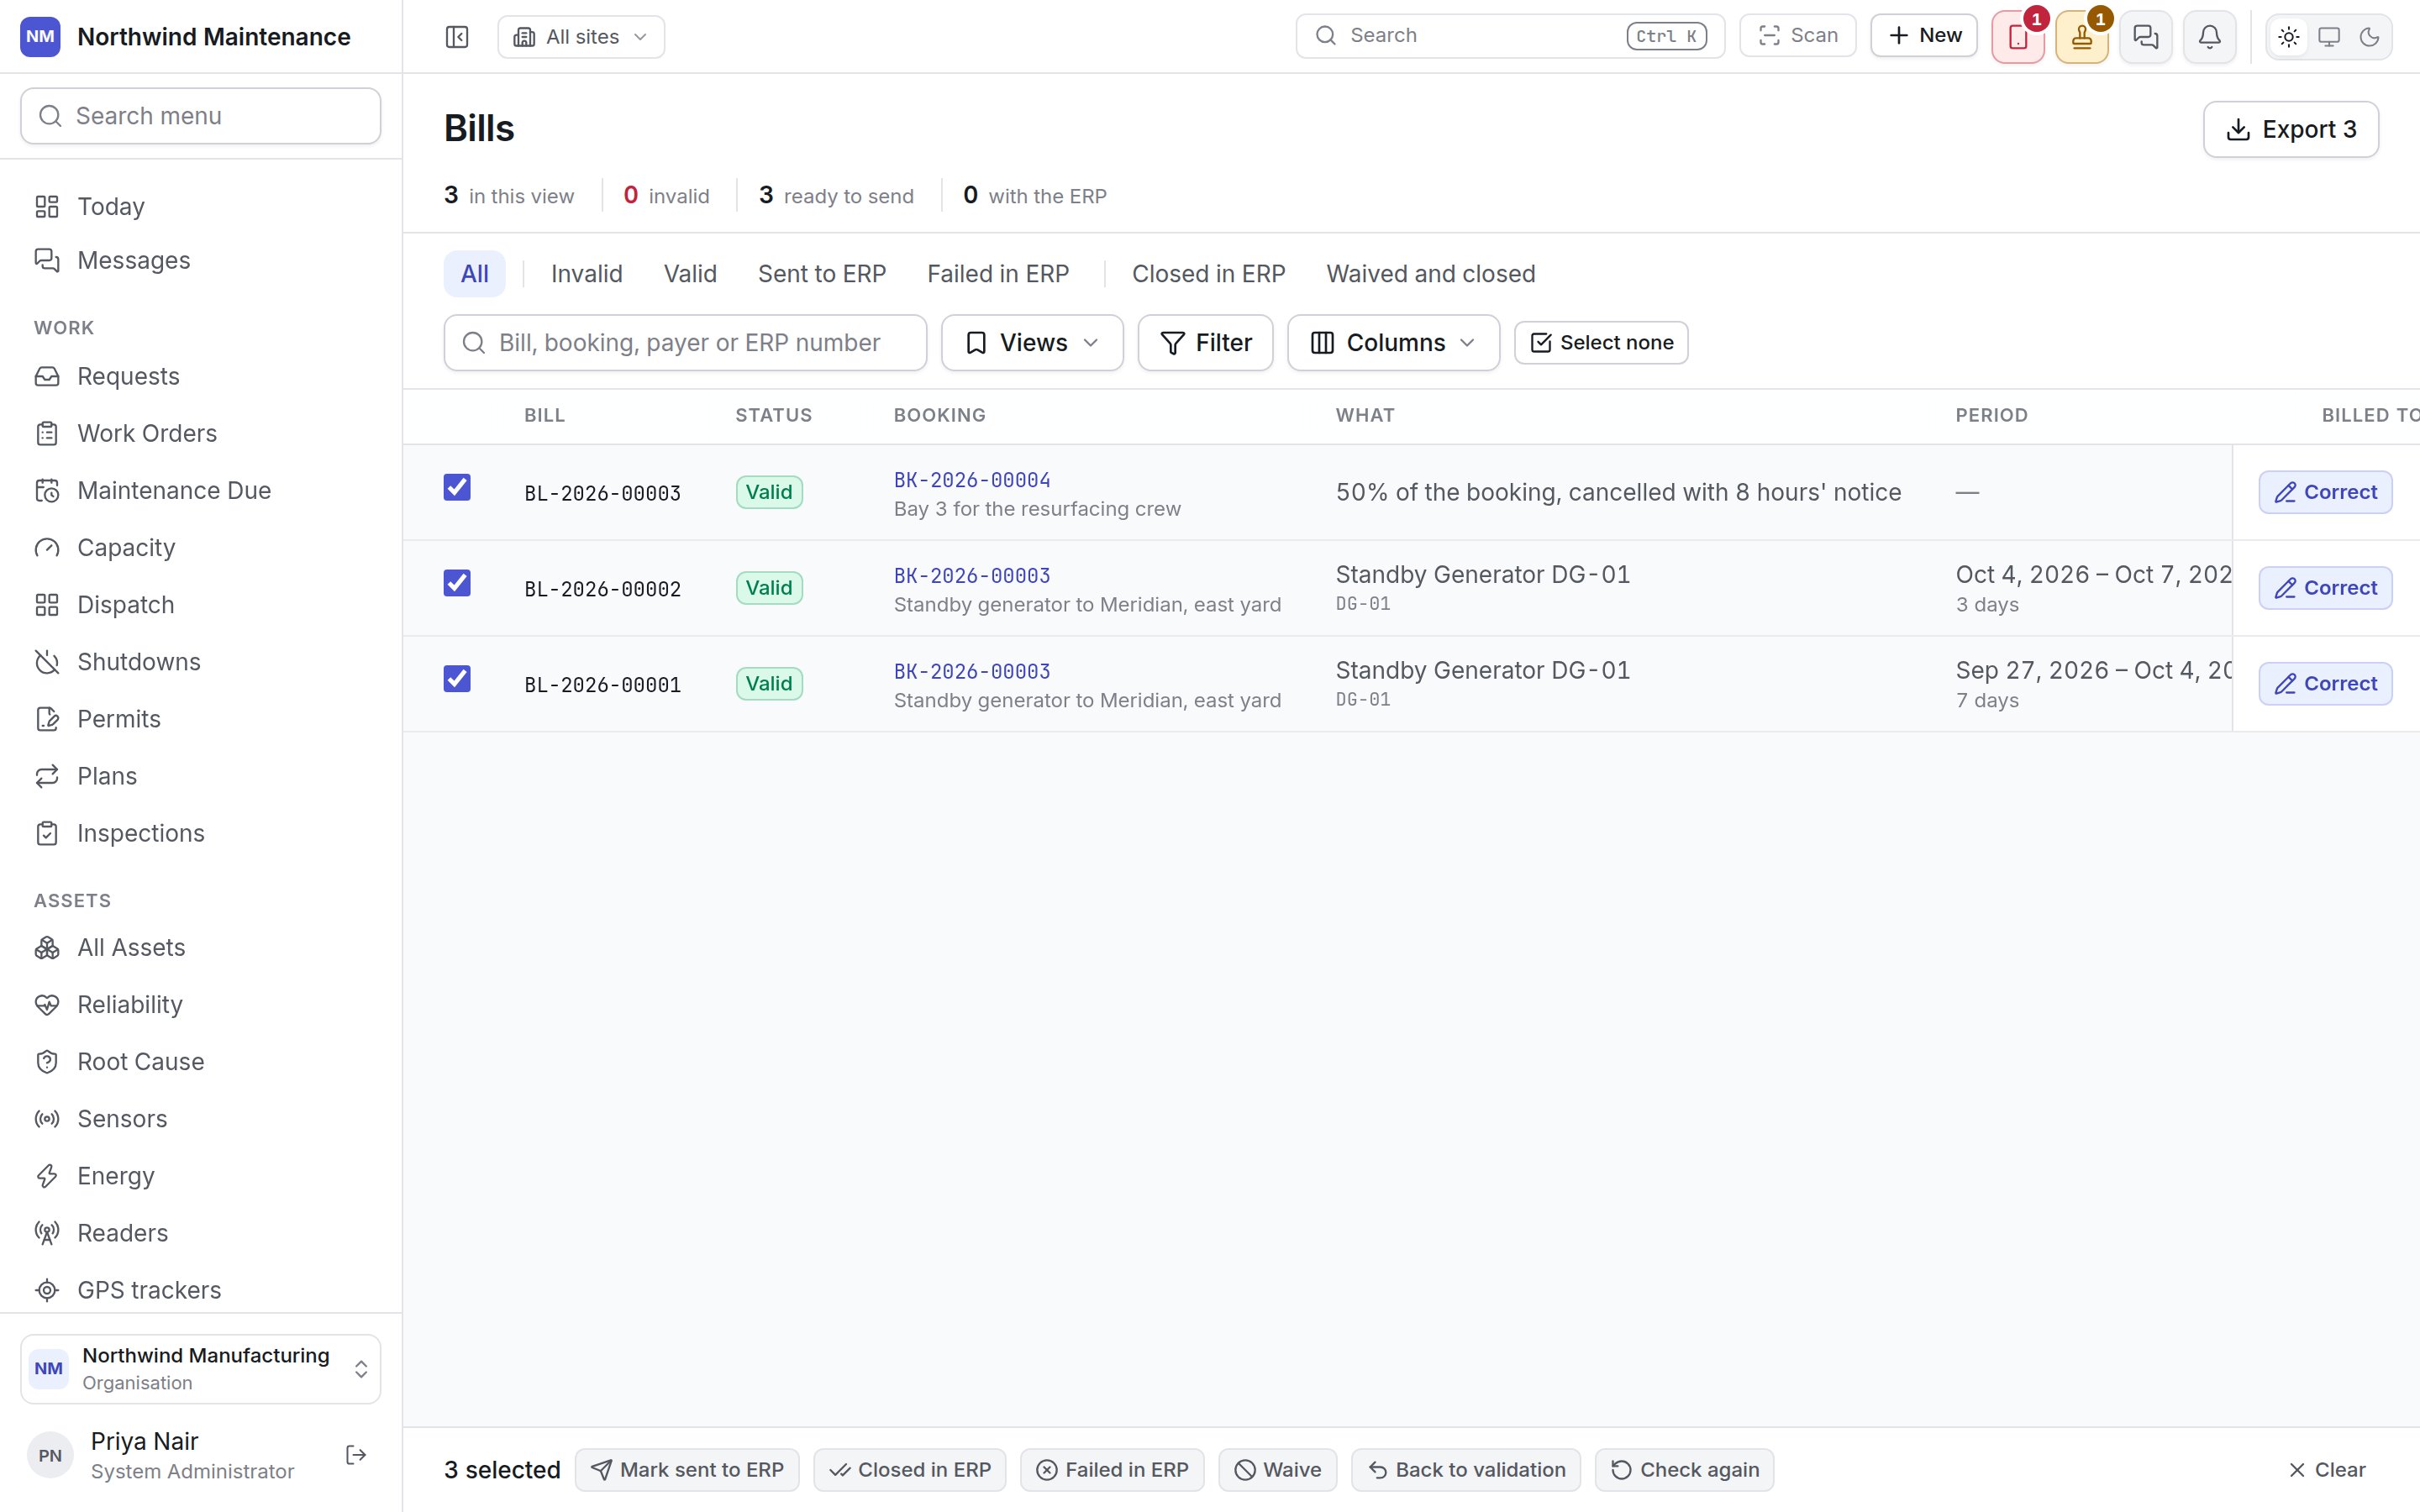Open the All sites dropdown

click(581, 37)
